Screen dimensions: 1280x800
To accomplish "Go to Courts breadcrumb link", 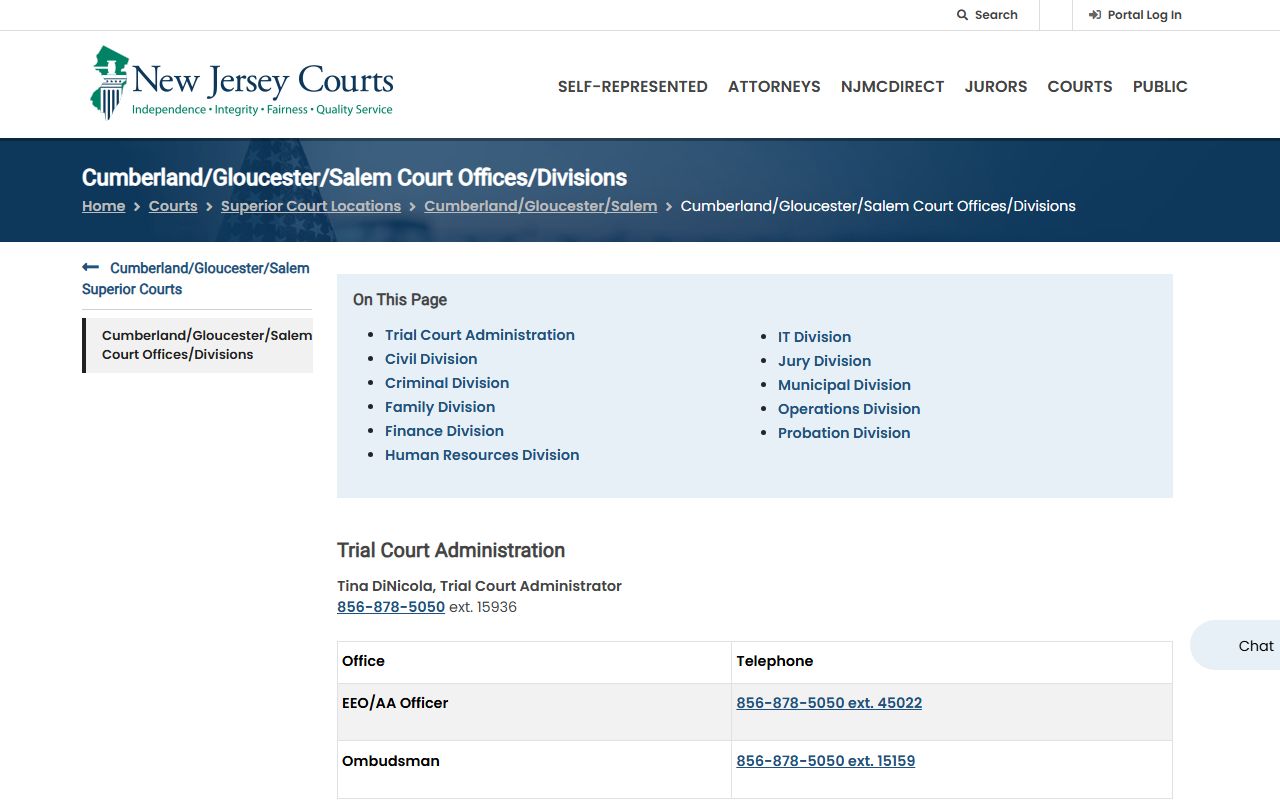I will [x=173, y=206].
